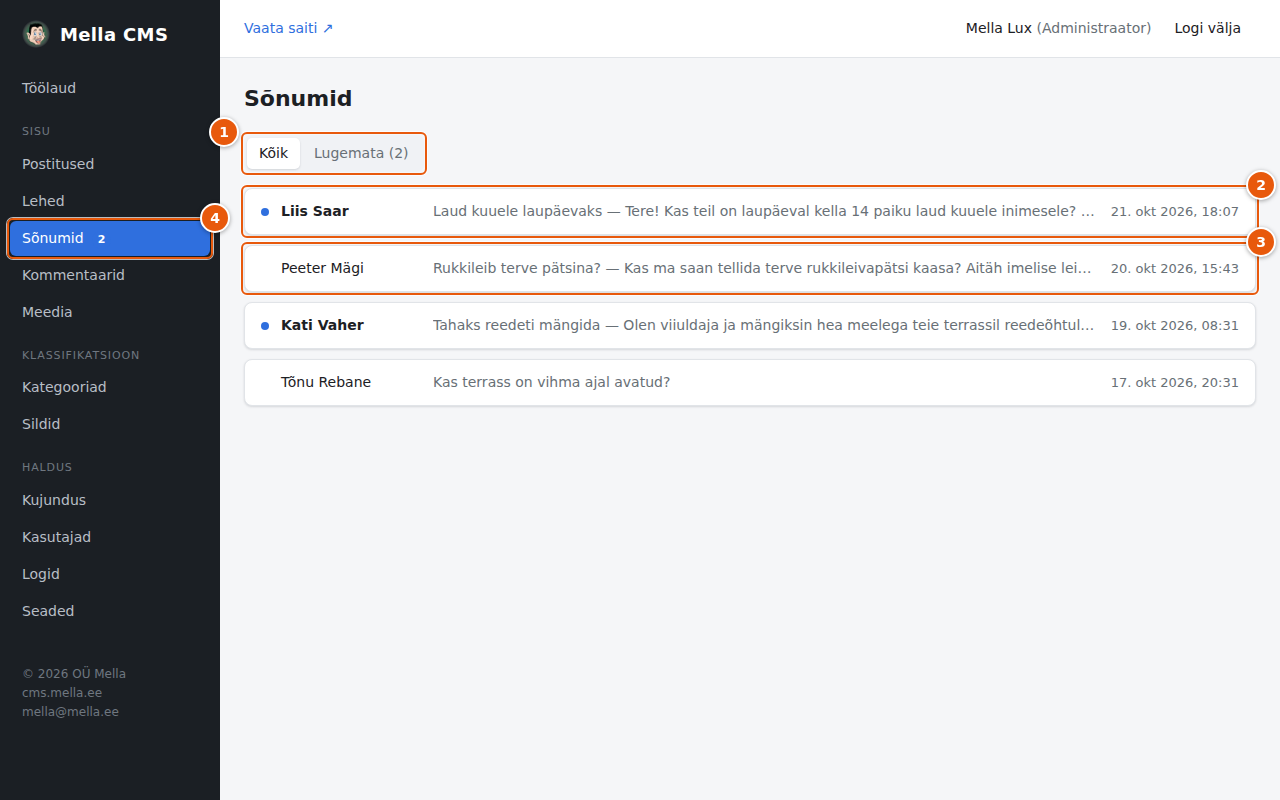Open the Lehed section
The height and width of the screenshot is (800, 1280).
click(110, 201)
